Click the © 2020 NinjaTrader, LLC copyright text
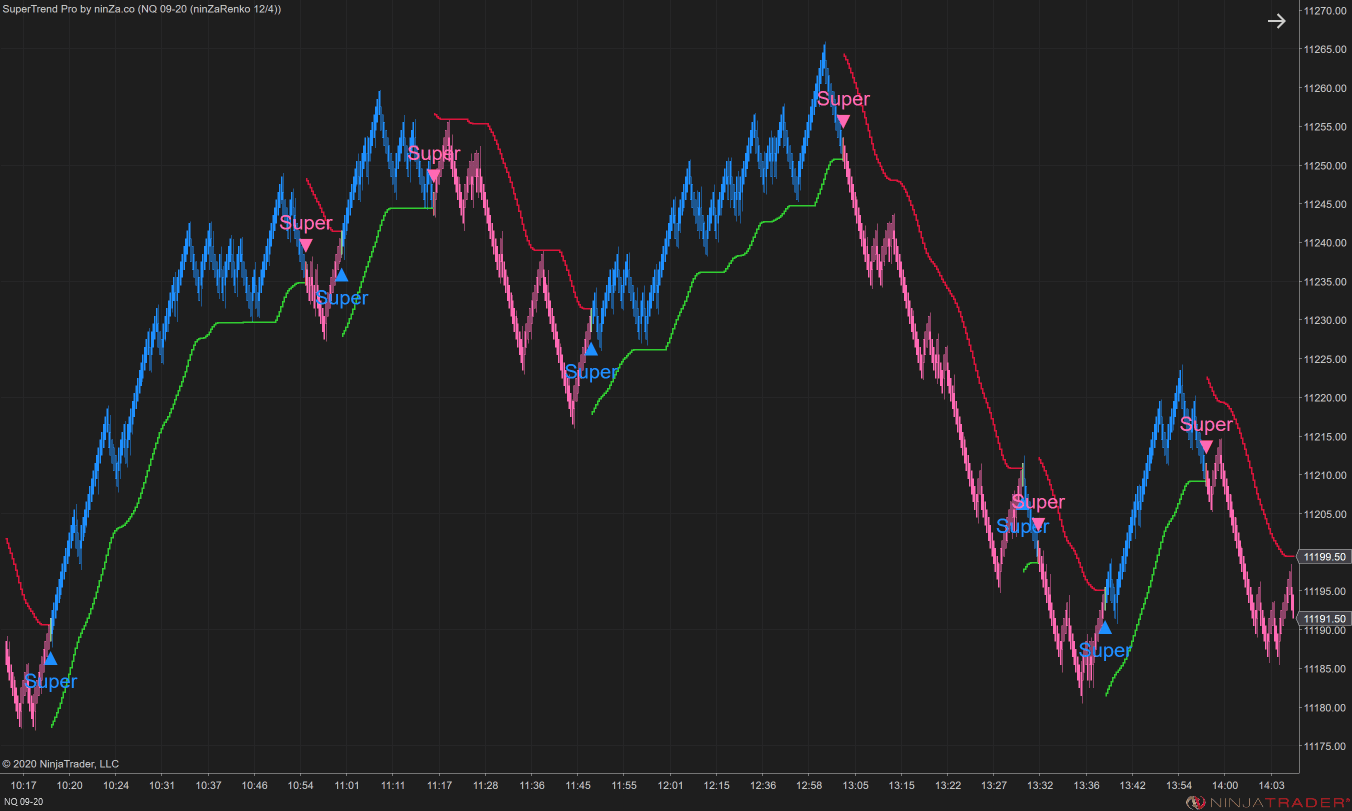The width and height of the screenshot is (1352, 811). click(x=61, y=764)
